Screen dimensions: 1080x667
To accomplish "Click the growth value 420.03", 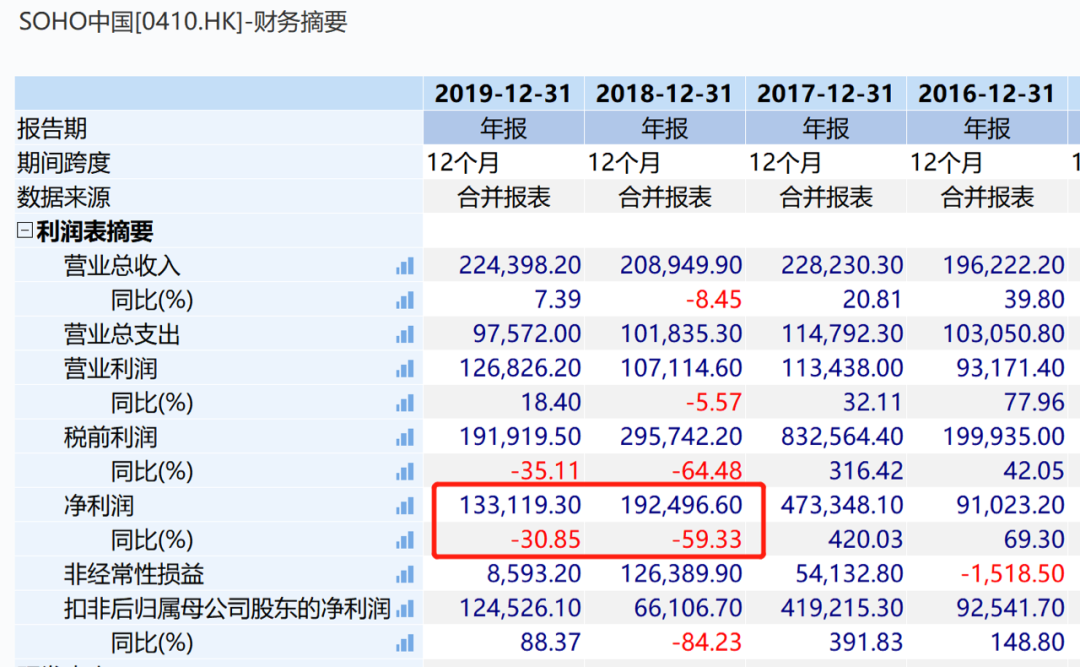I will [x=866, y=540].
